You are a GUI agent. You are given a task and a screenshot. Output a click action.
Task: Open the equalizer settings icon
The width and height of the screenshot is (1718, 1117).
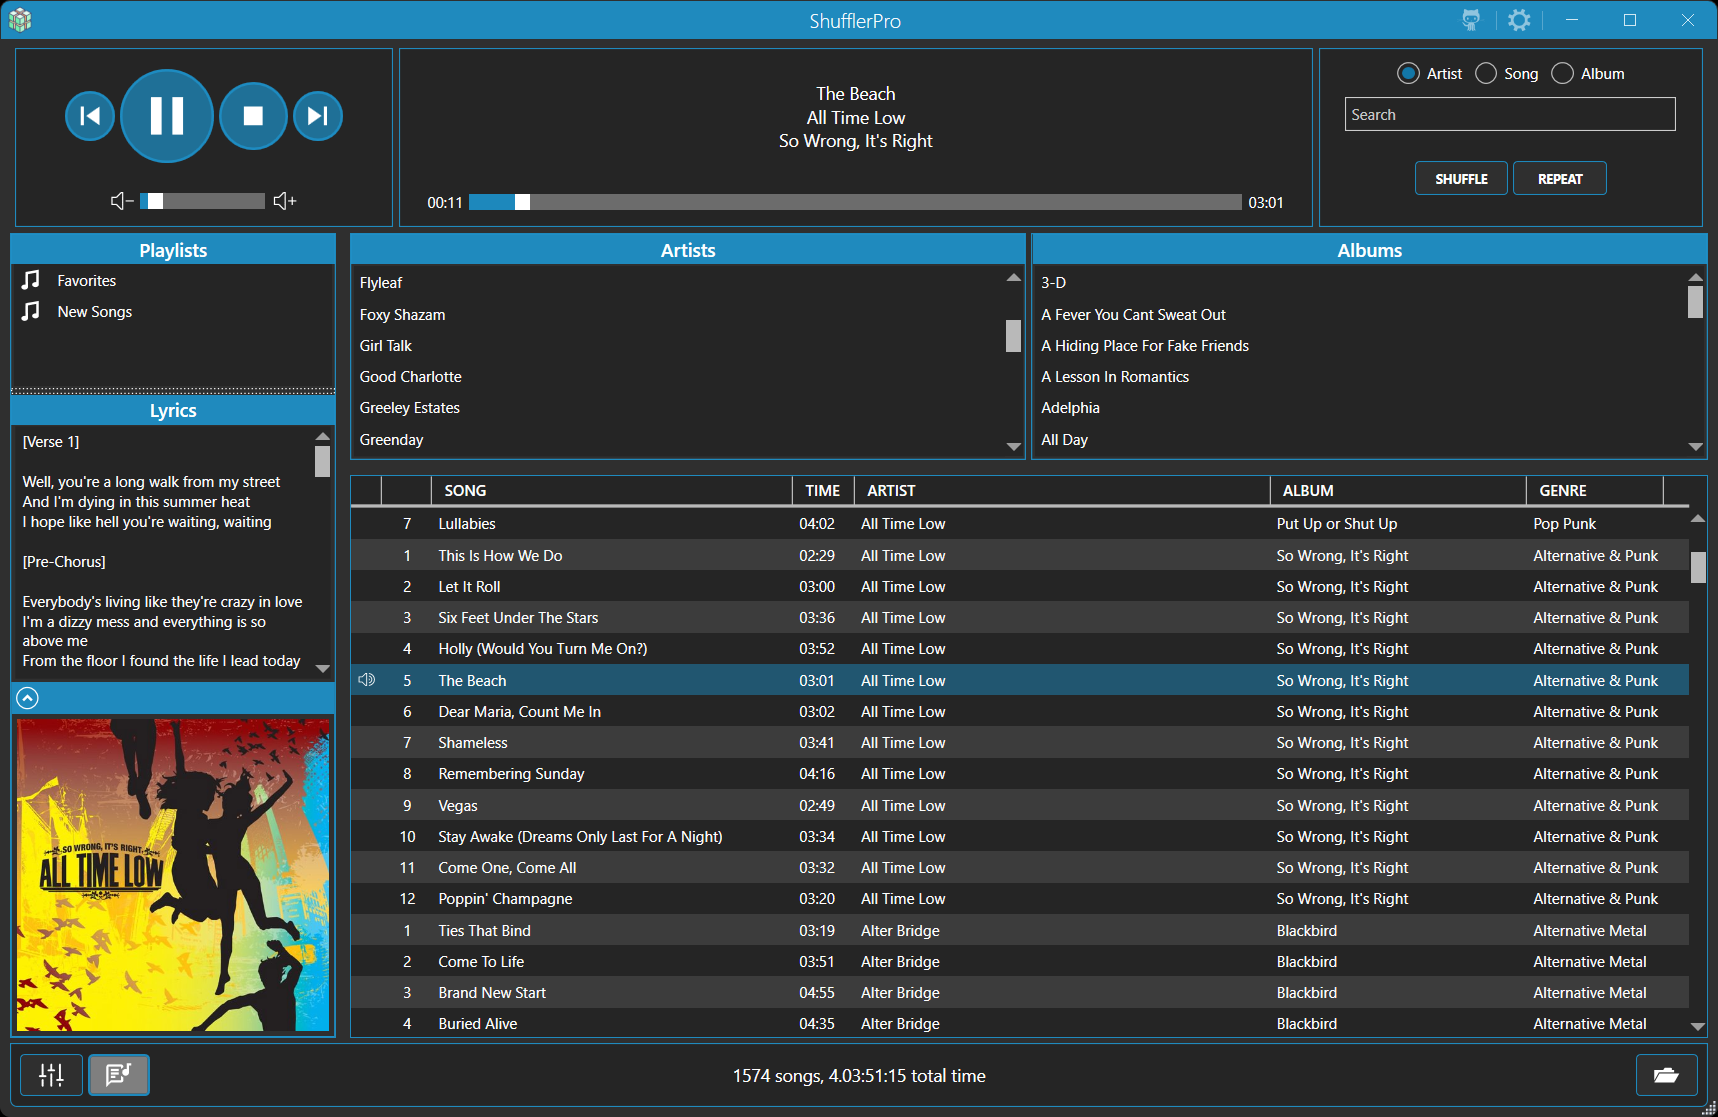pos(51,1075)
